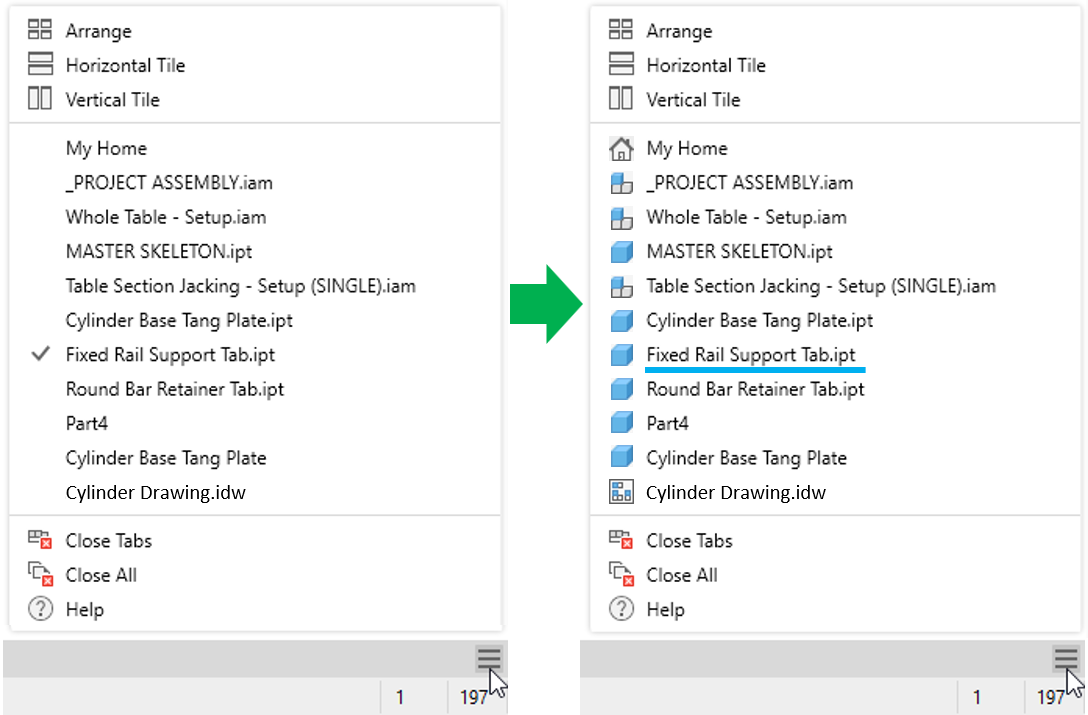
Task: Click the Help question mark icon
Action: pos(40,608)
